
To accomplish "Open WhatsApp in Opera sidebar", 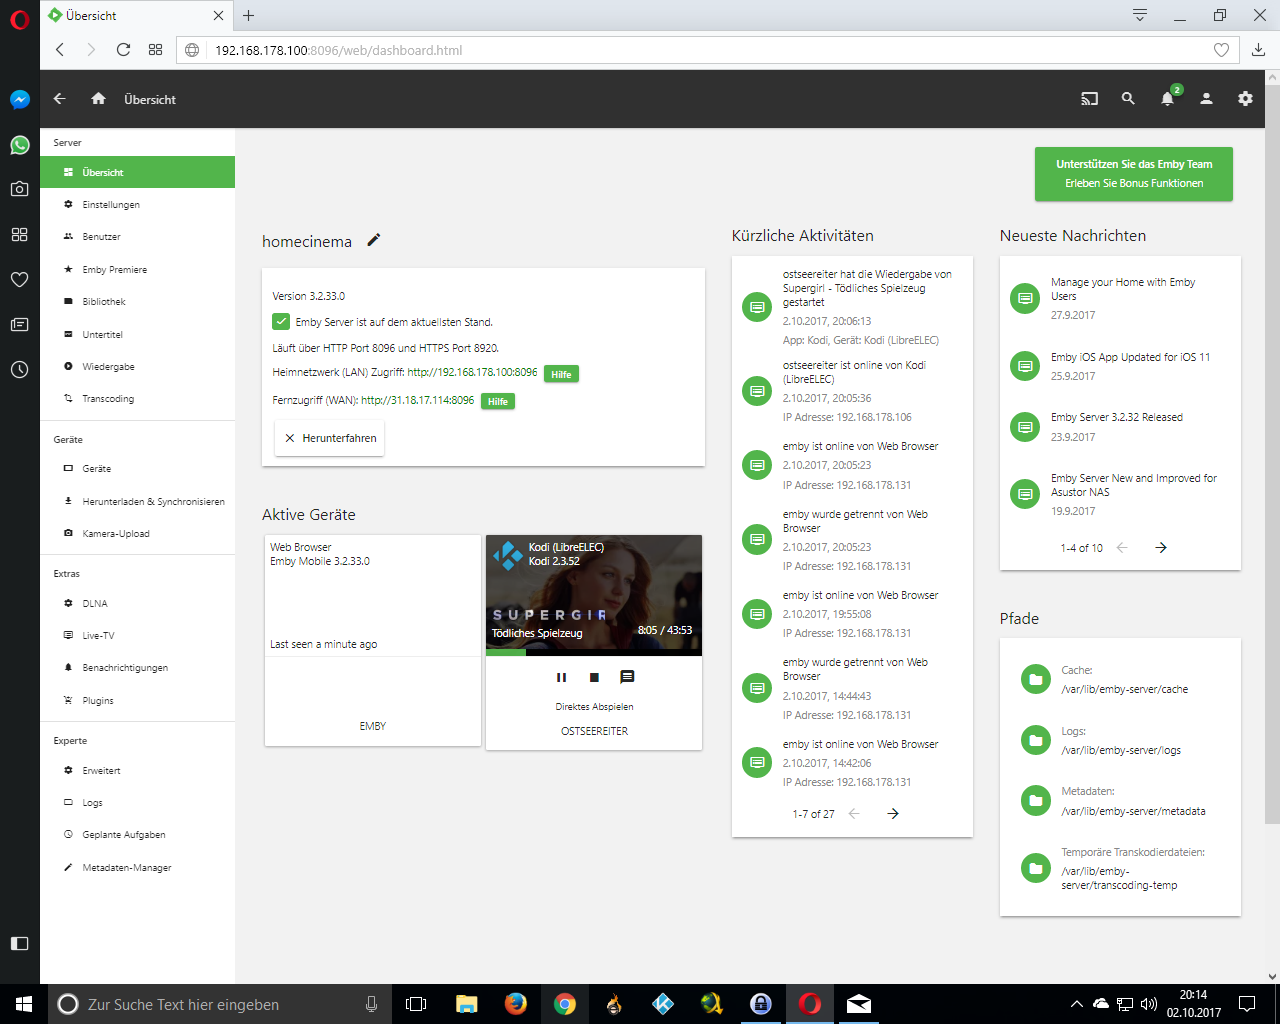I will (x=19, y=145).
